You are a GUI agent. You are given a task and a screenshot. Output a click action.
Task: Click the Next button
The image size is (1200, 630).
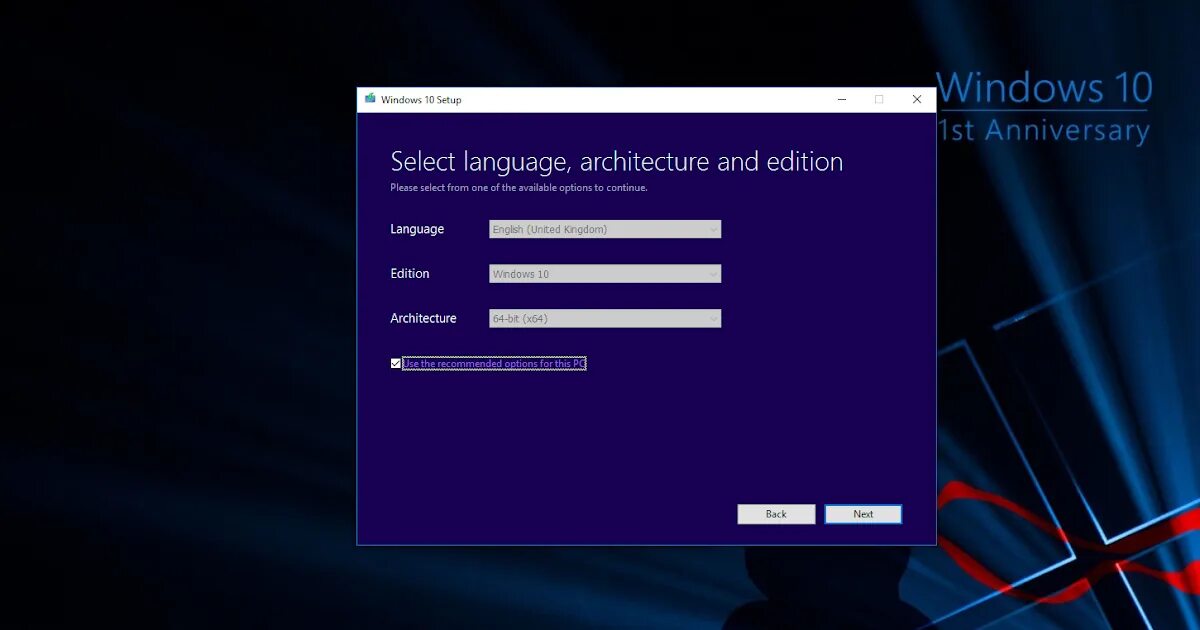tap(863, 514)
